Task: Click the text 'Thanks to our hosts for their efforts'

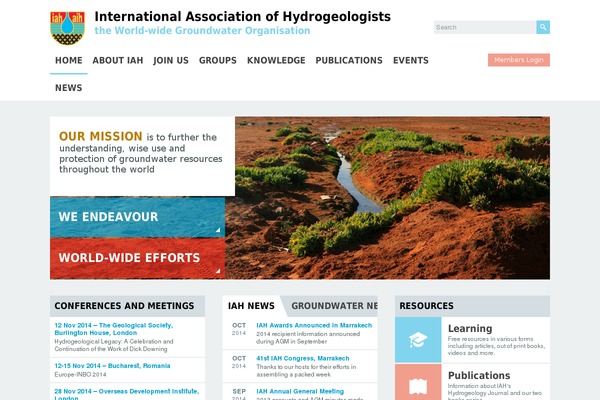Action: (x=306, y=367)
